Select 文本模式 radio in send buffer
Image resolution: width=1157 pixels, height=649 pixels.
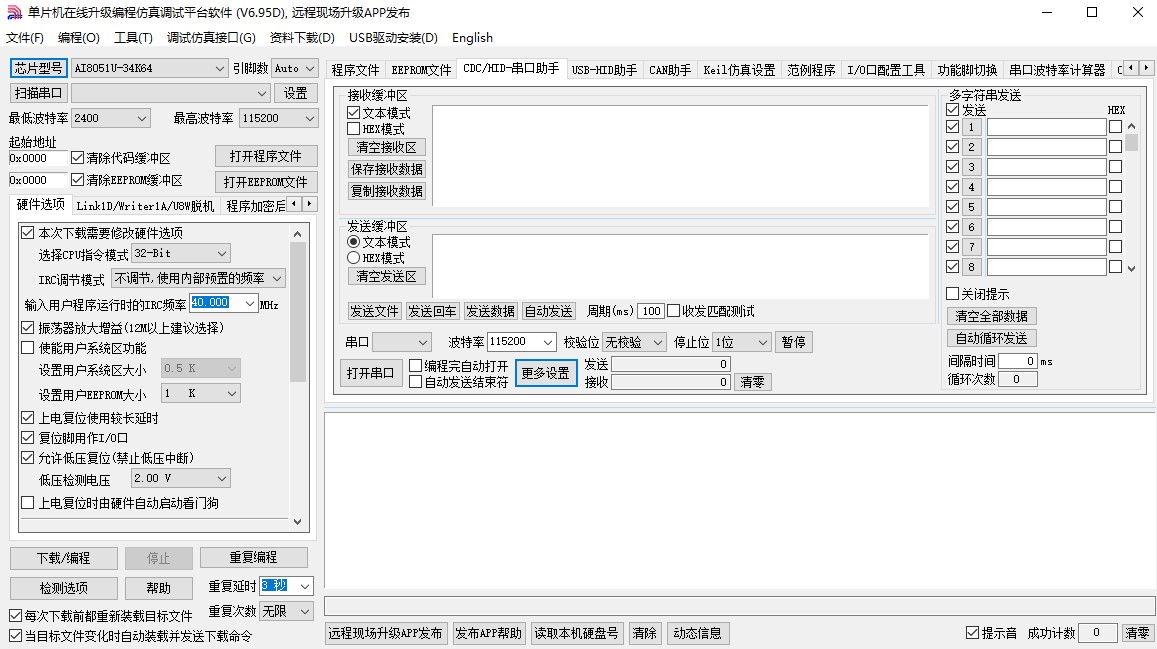coord(353,242)
